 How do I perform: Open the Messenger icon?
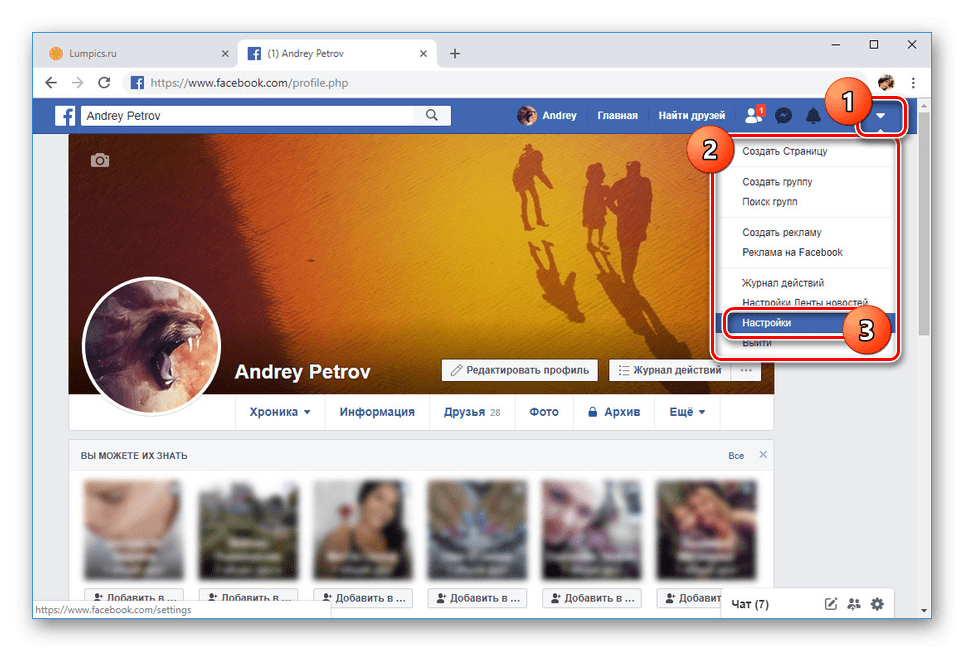pyautogui.click(x=783, y=116)
